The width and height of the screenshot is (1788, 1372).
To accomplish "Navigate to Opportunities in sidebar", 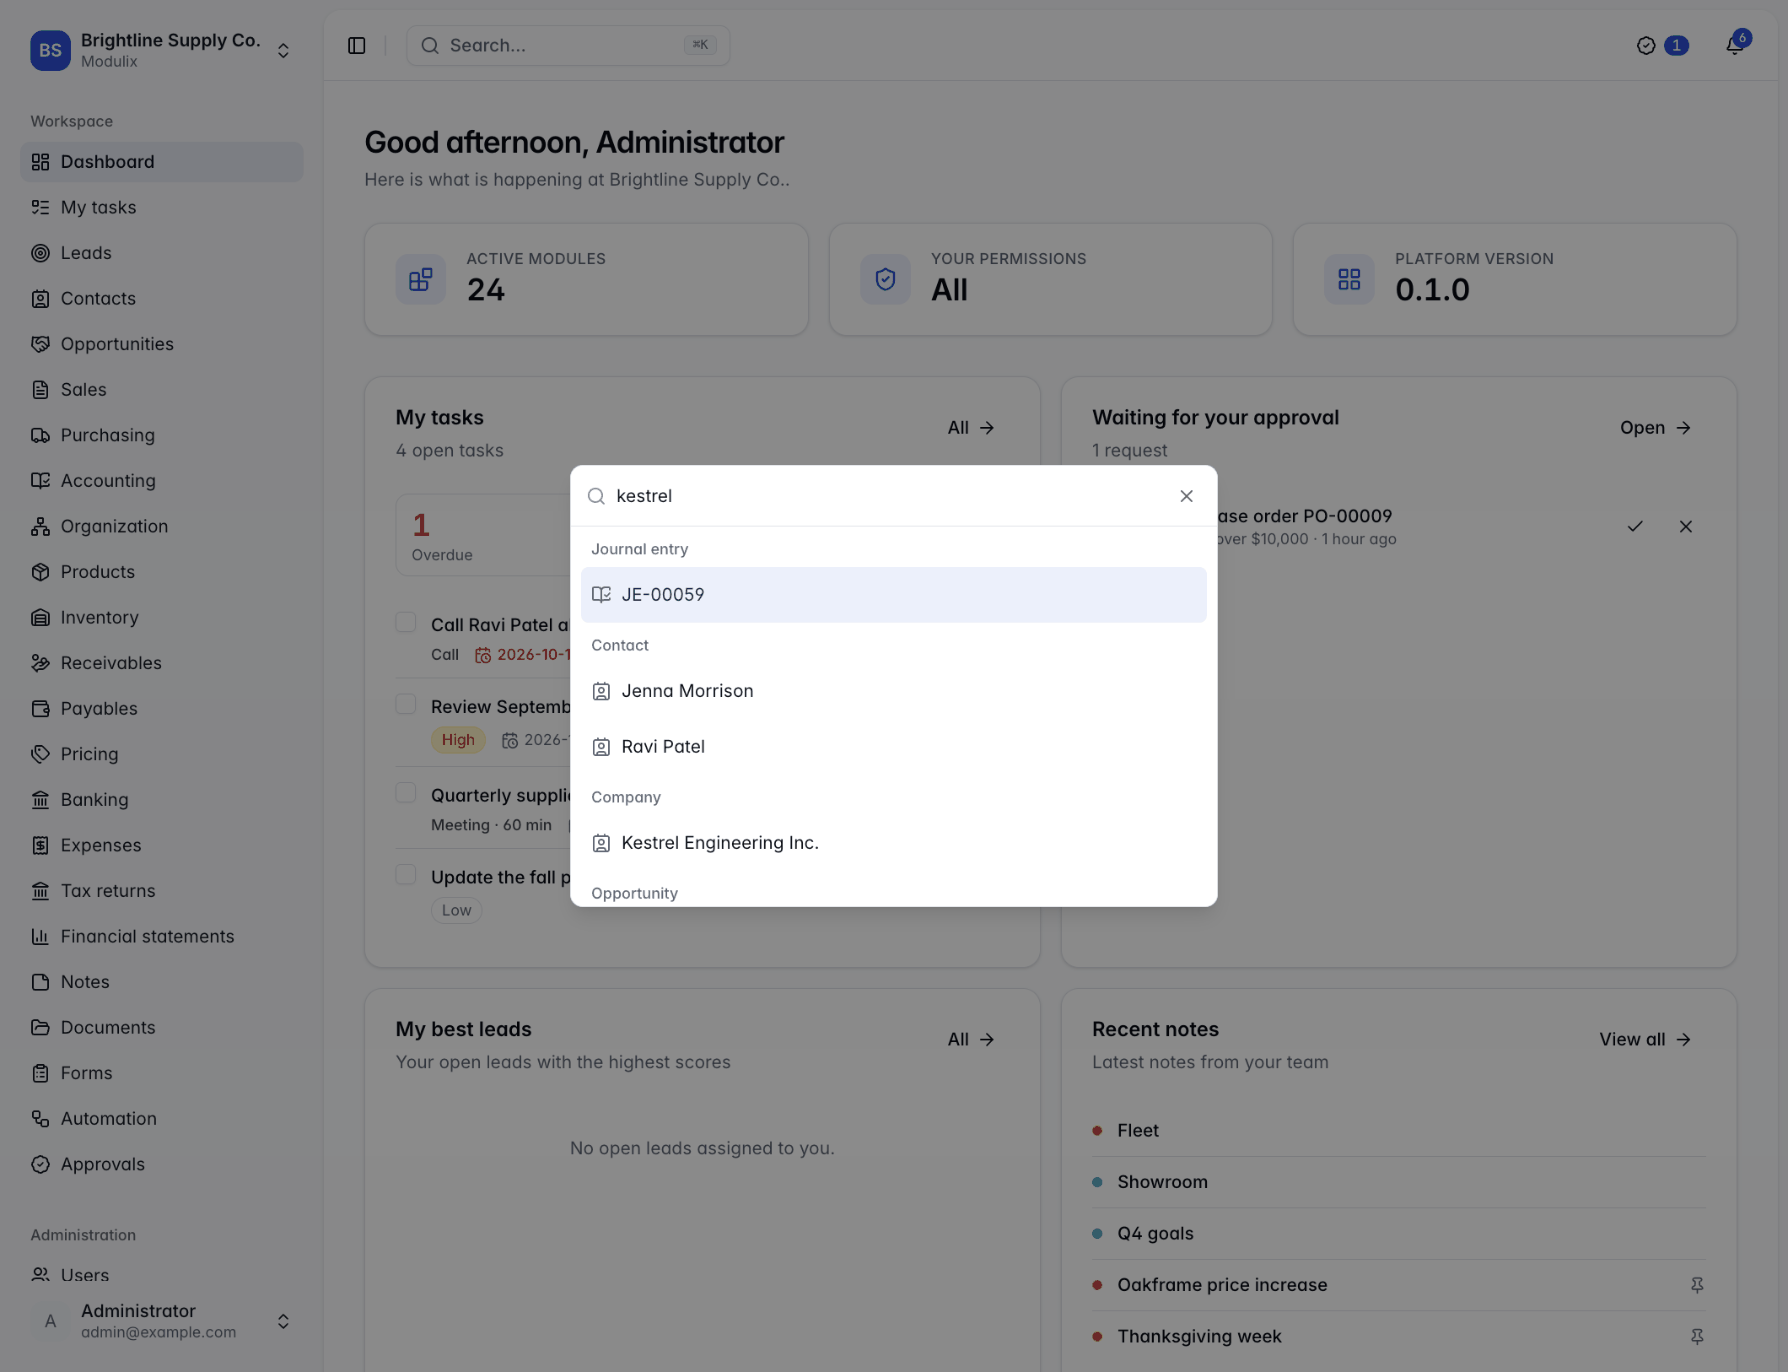I will (161, 344).
